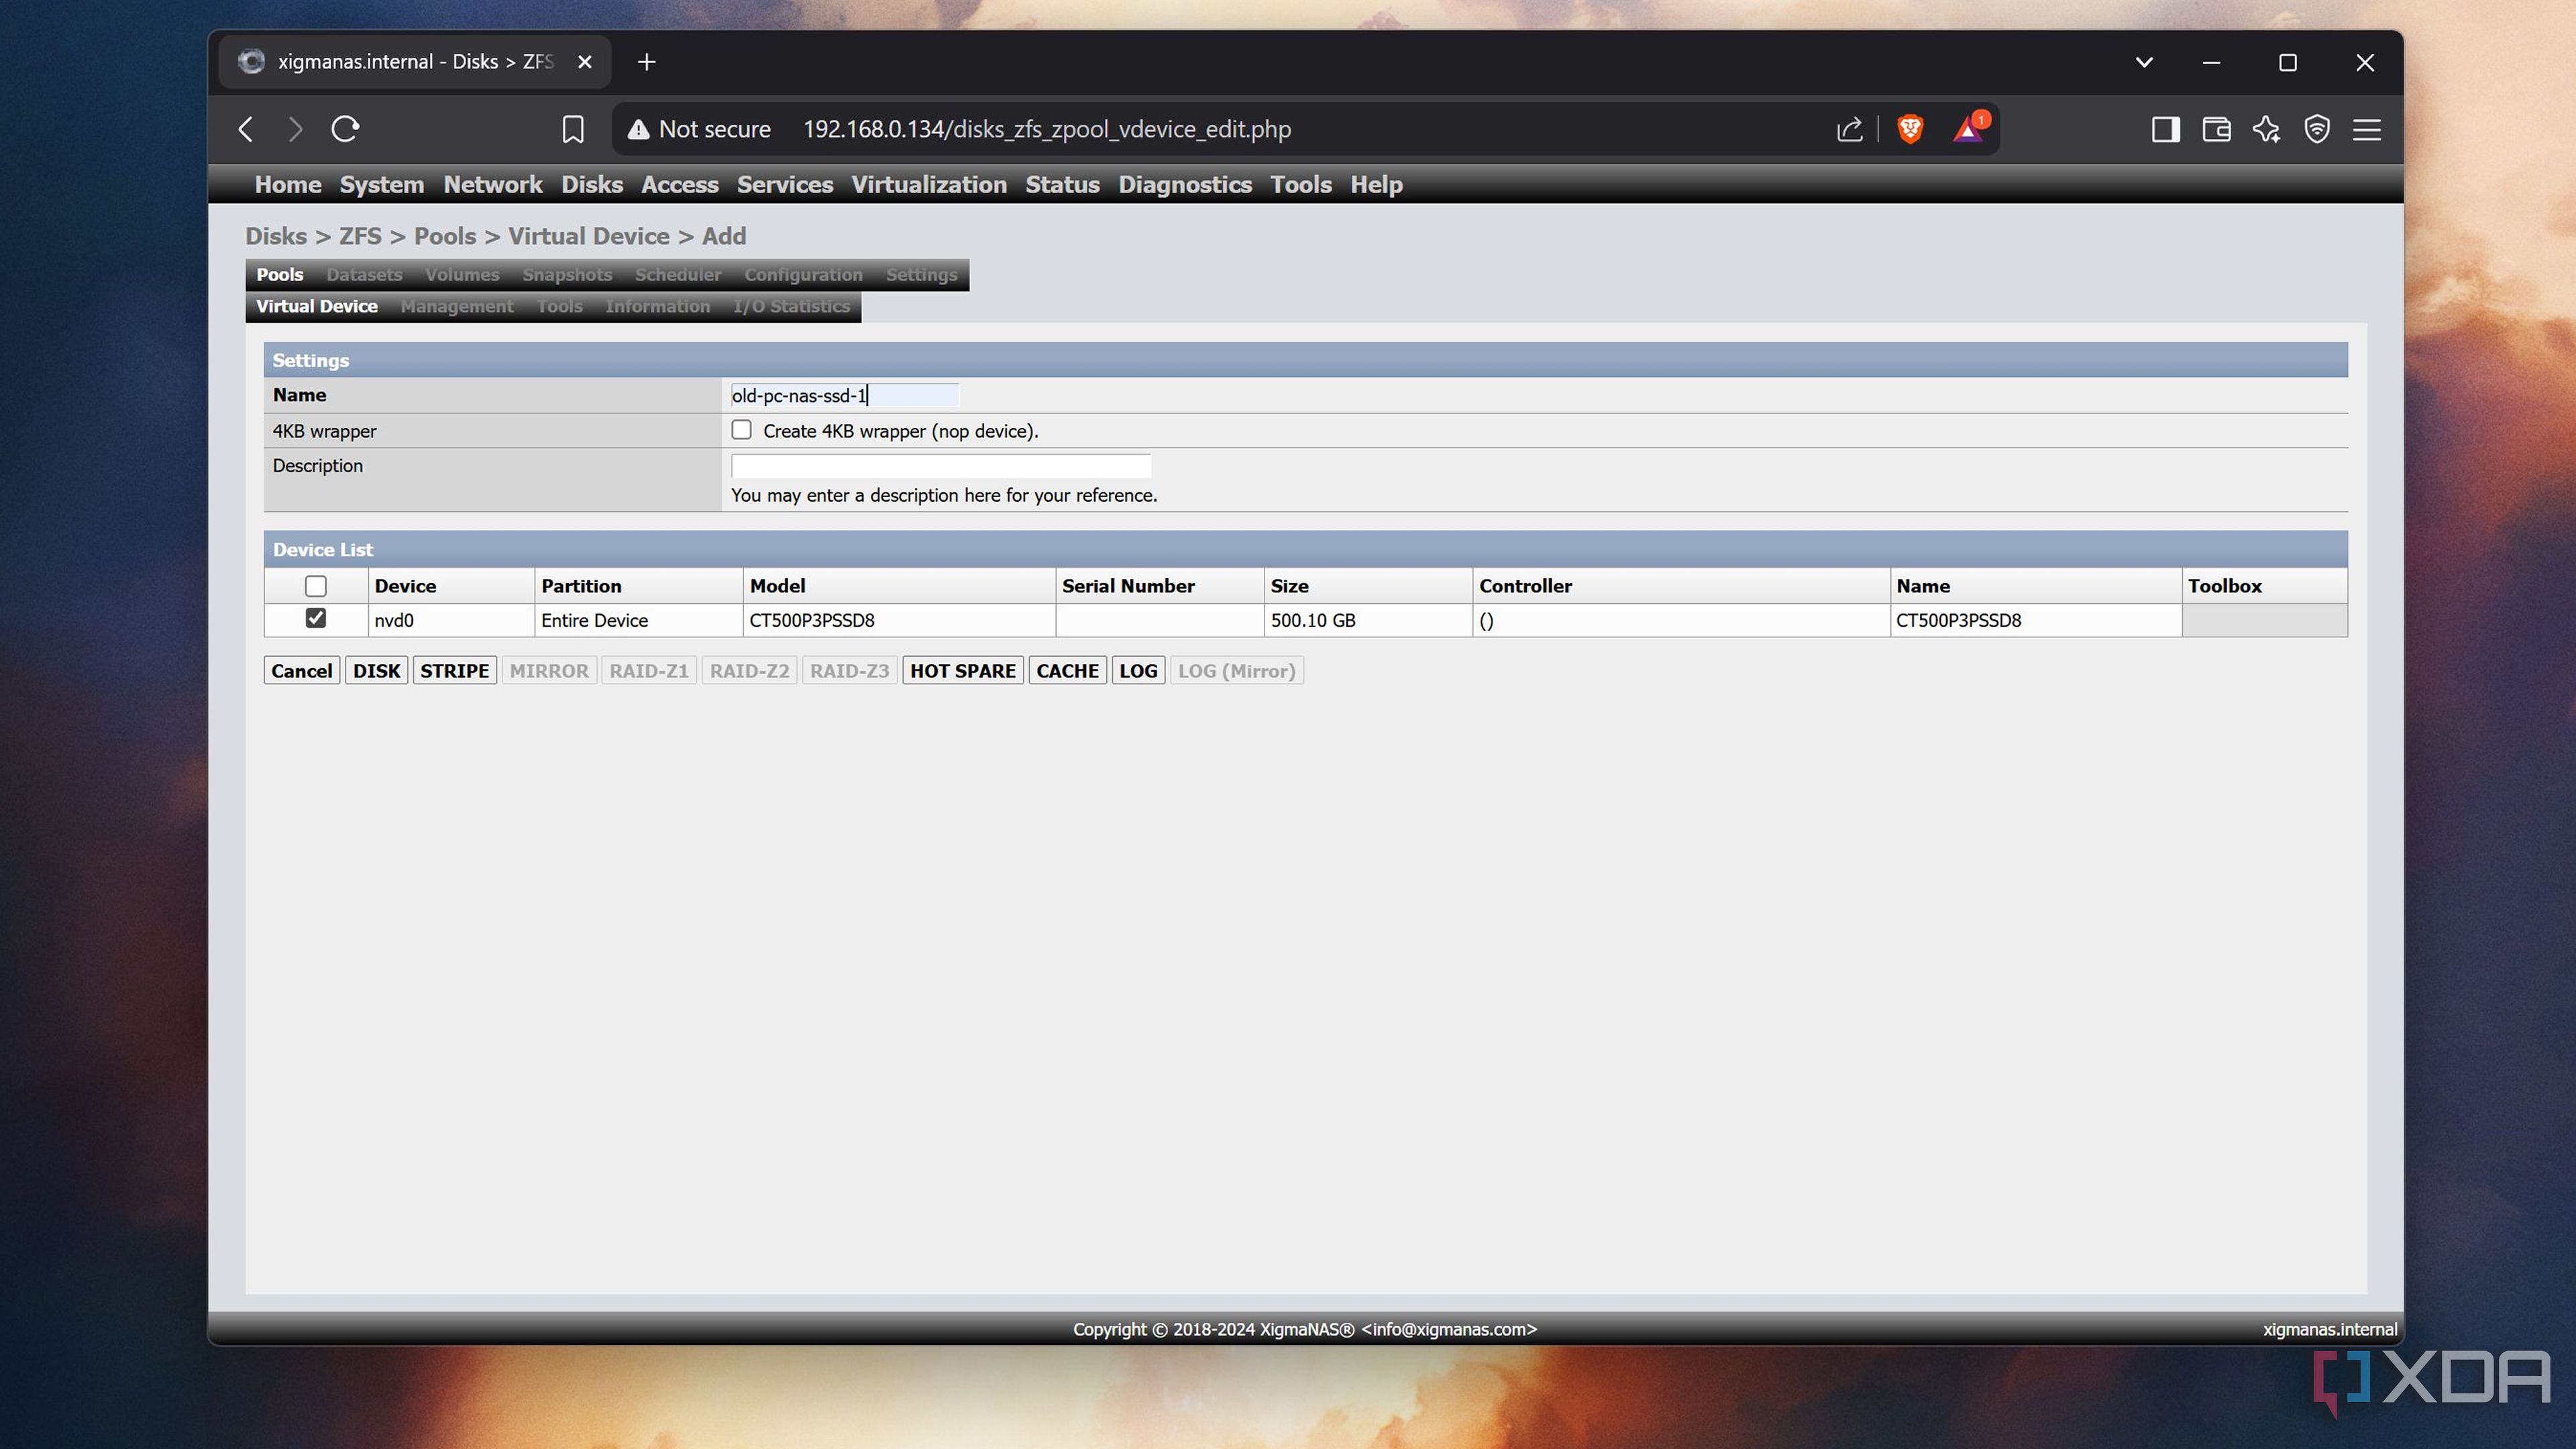Click the STRIPE button
Screen dimensions: 2576x1449
coord(454,671)
